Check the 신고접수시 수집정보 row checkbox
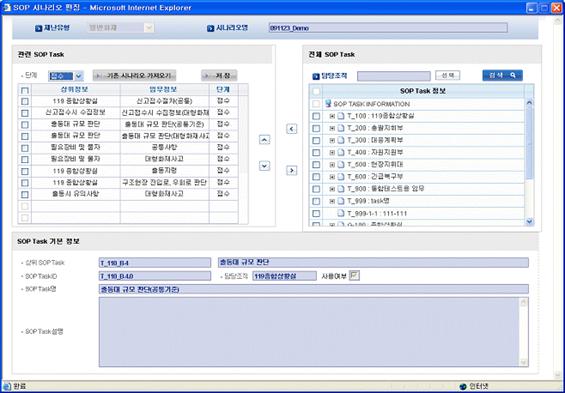 tap(25, 113)
